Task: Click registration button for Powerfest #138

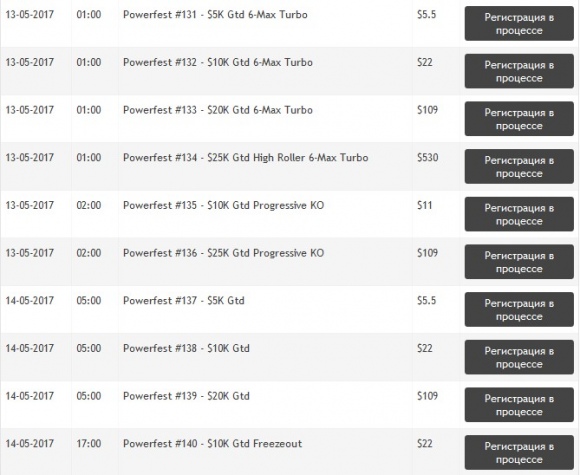Action: tap(519, 357)
